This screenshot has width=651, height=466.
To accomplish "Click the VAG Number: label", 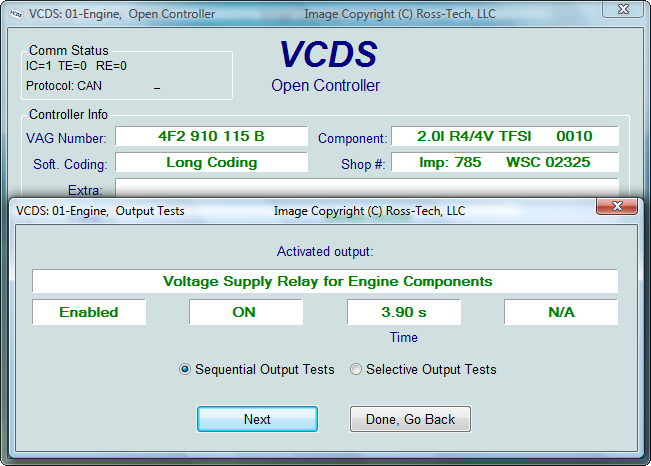I will 66,138.
